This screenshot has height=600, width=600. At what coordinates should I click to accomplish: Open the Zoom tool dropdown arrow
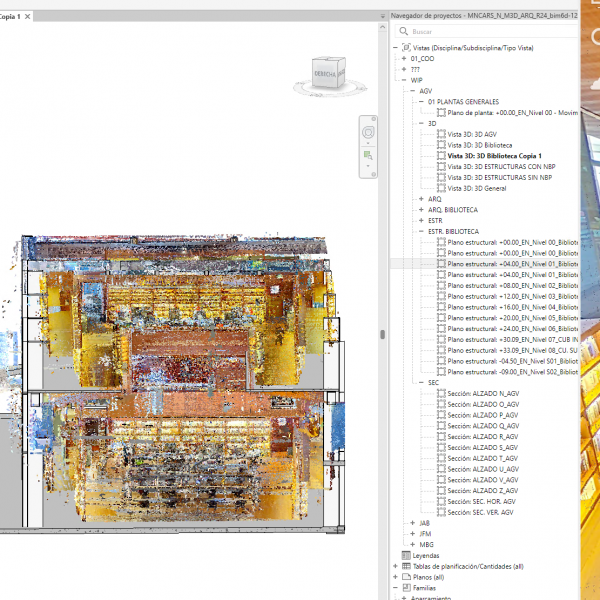(x=368, y=166)
